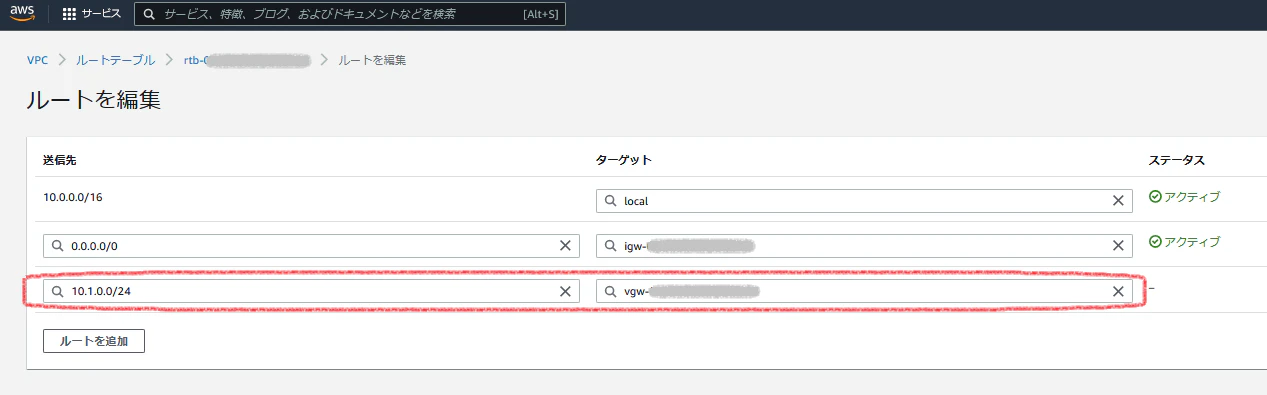Focus the top AWS search box

349,14
